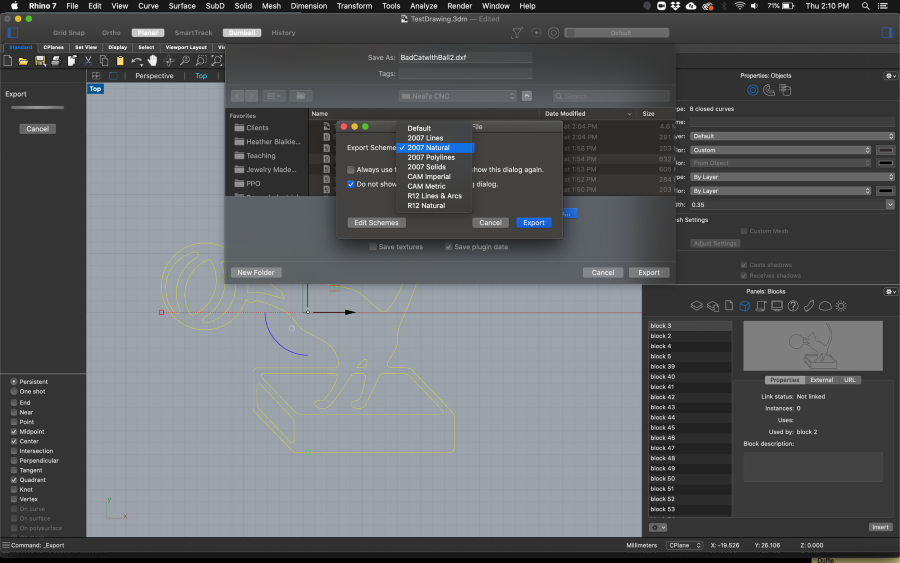Click Edit Schemes button
This screenshot has height=563, width=900.
376,223
